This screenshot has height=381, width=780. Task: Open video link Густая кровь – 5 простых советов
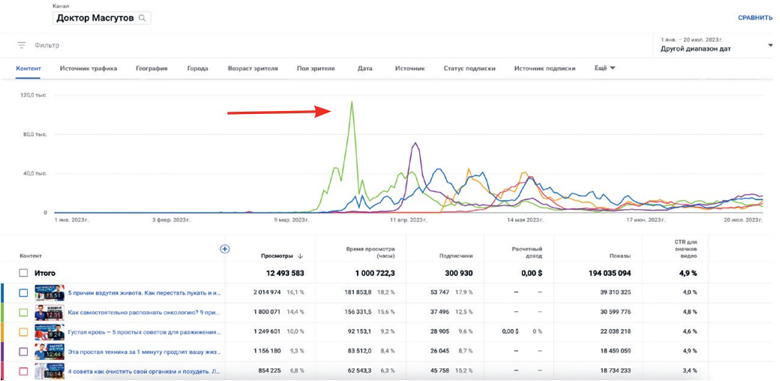point(144,332)
